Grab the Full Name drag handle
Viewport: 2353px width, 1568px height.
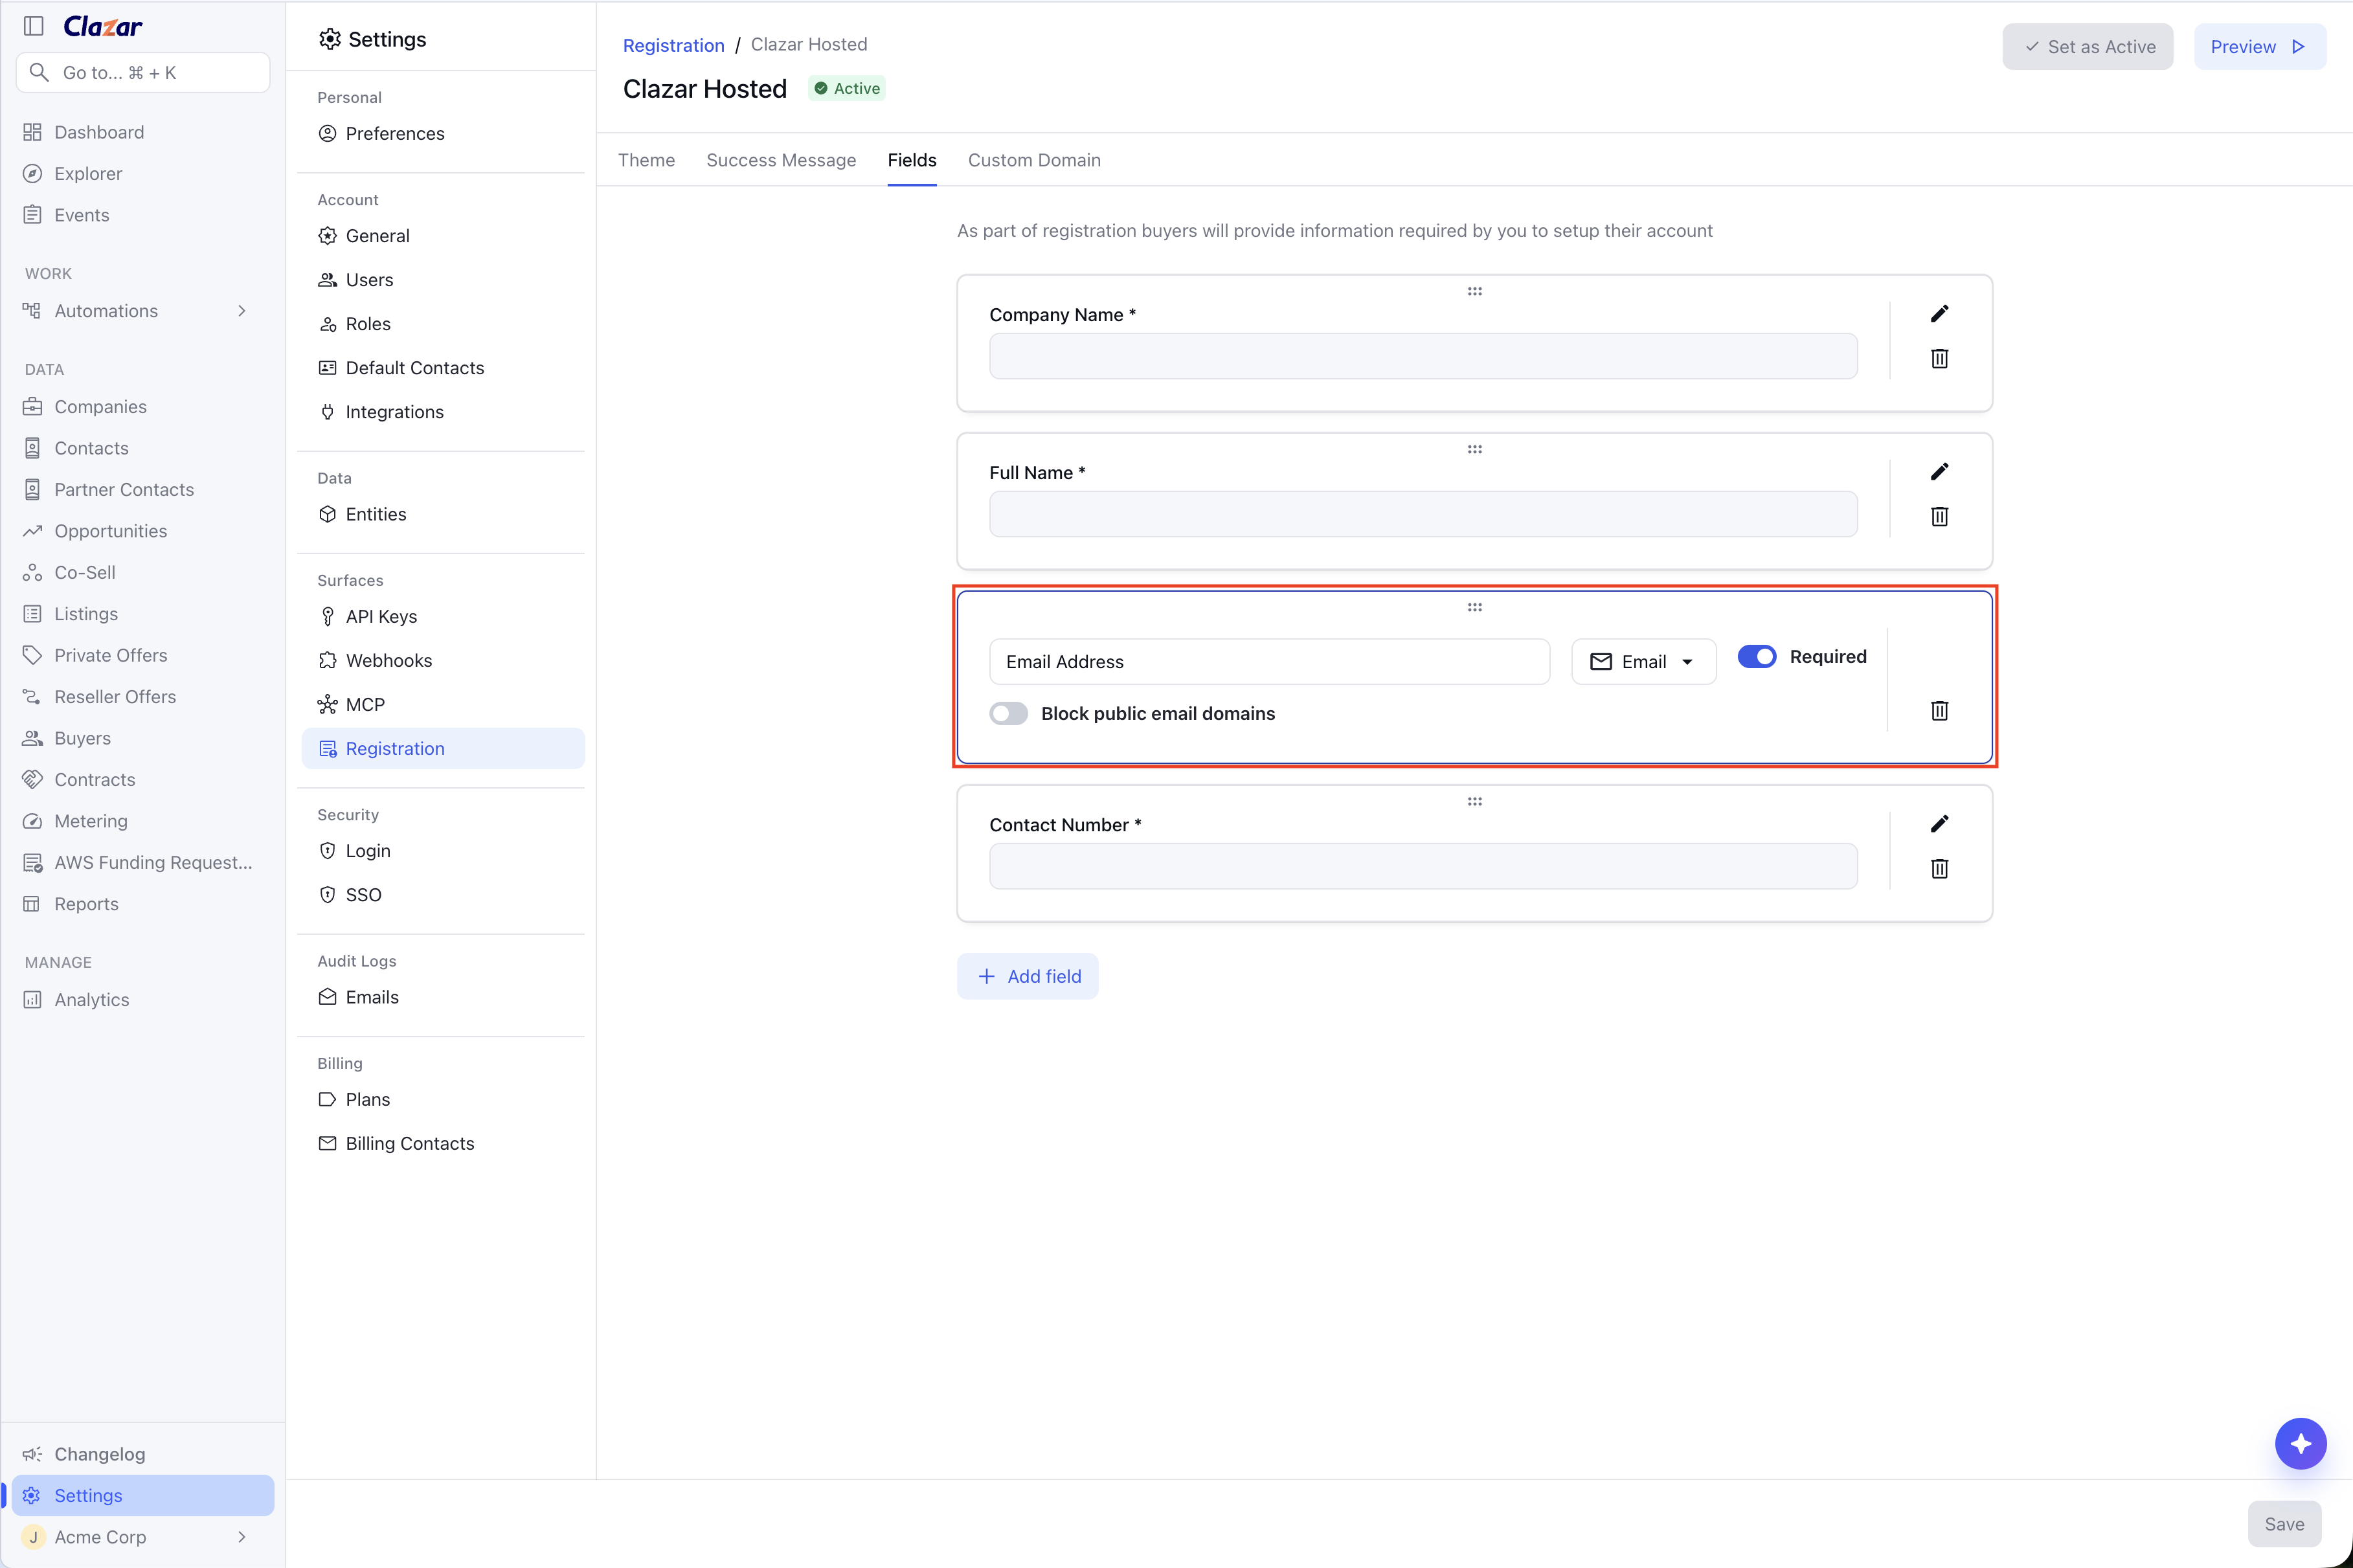tap(1474, 450)
